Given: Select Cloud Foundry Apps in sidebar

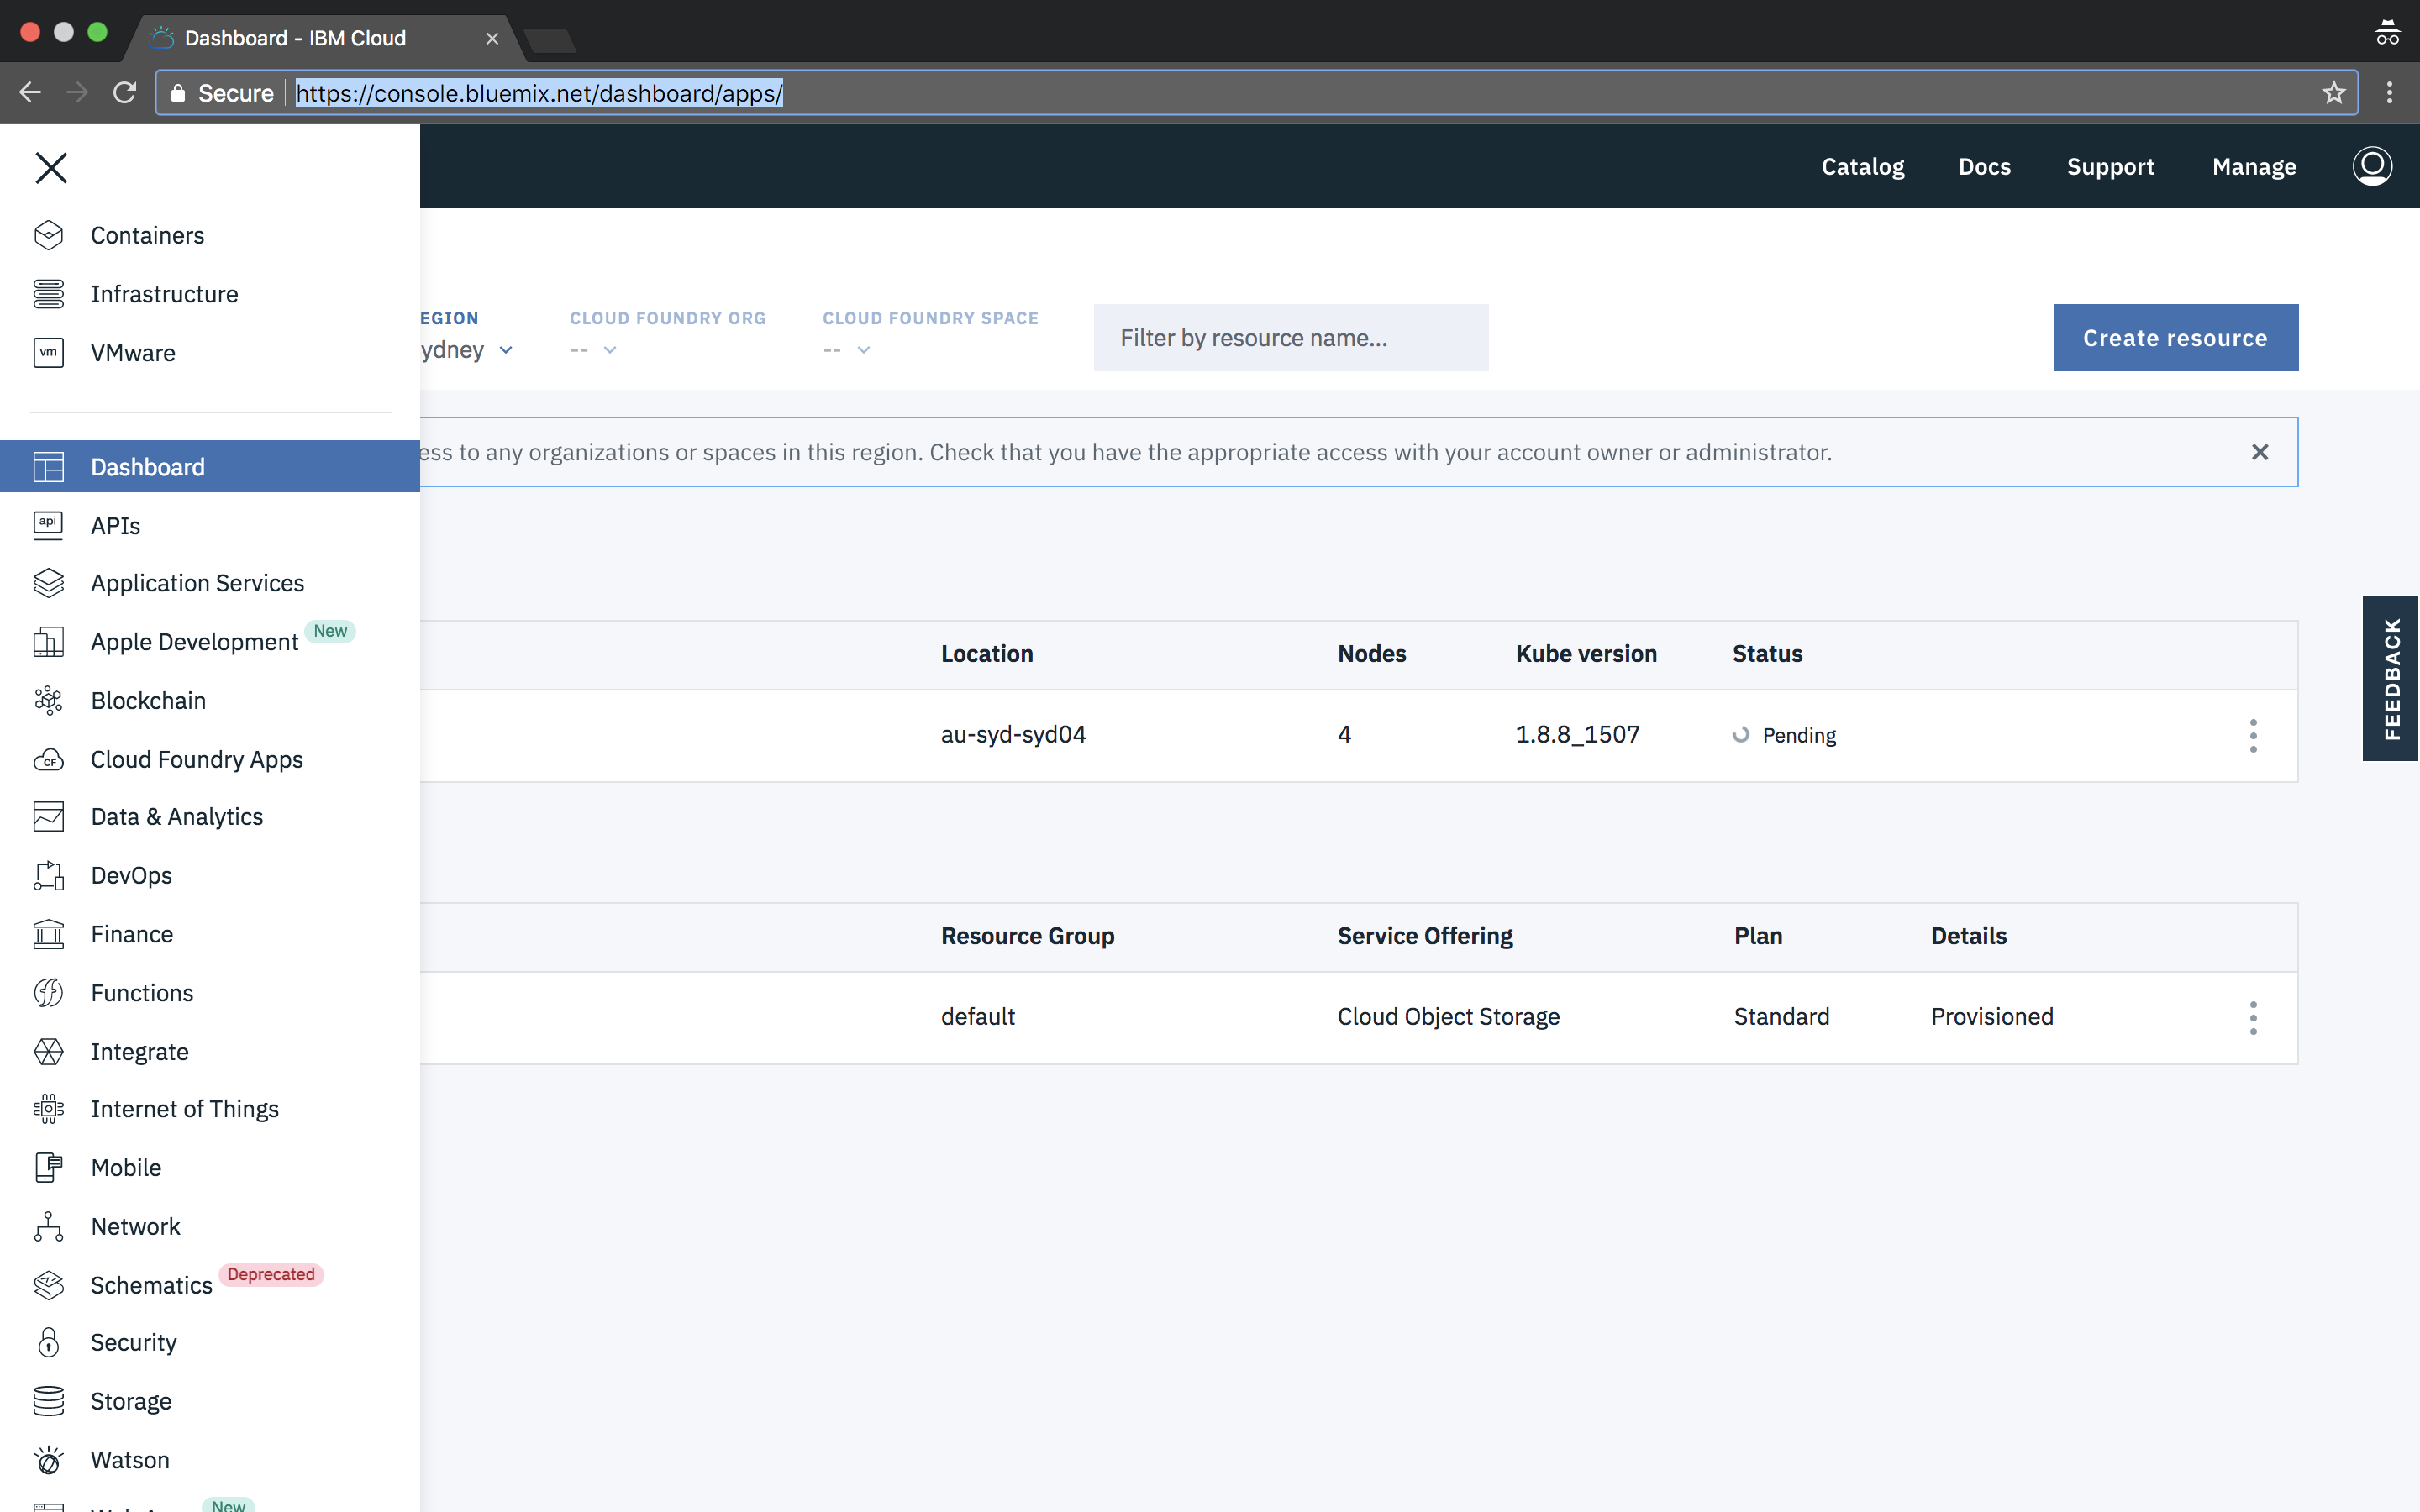Looking at the screenshot, I should pyautogui.click(x=196, y=759).
